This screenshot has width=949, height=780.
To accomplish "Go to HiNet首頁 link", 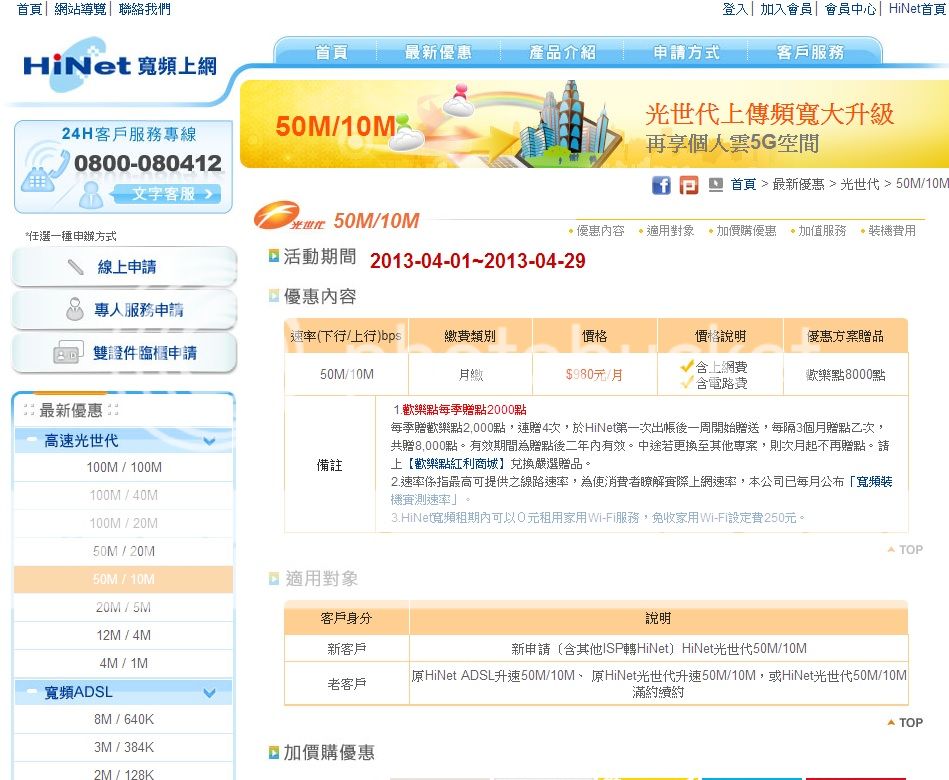I will (917, 9).
